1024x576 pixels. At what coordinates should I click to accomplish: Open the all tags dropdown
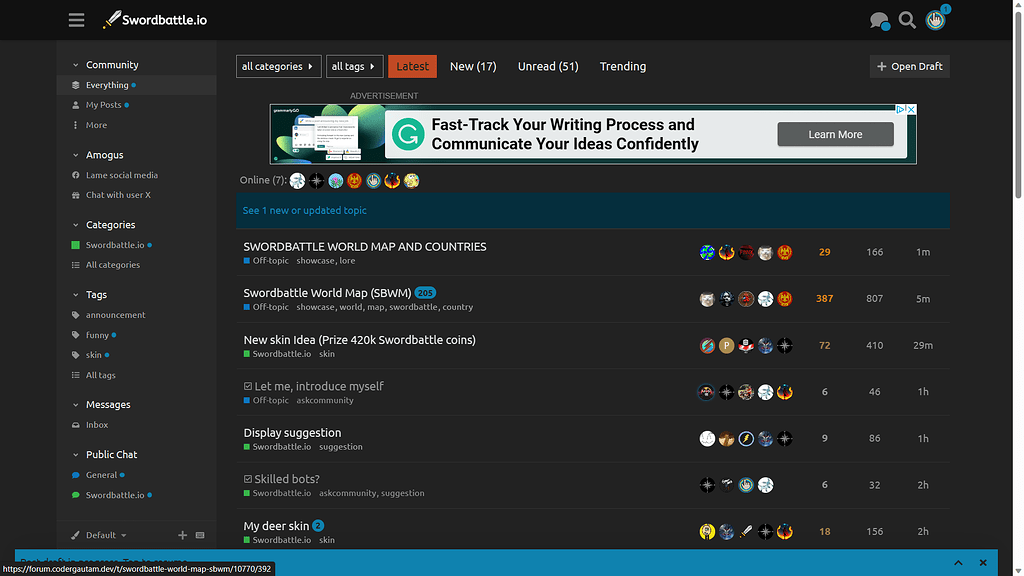355,66
